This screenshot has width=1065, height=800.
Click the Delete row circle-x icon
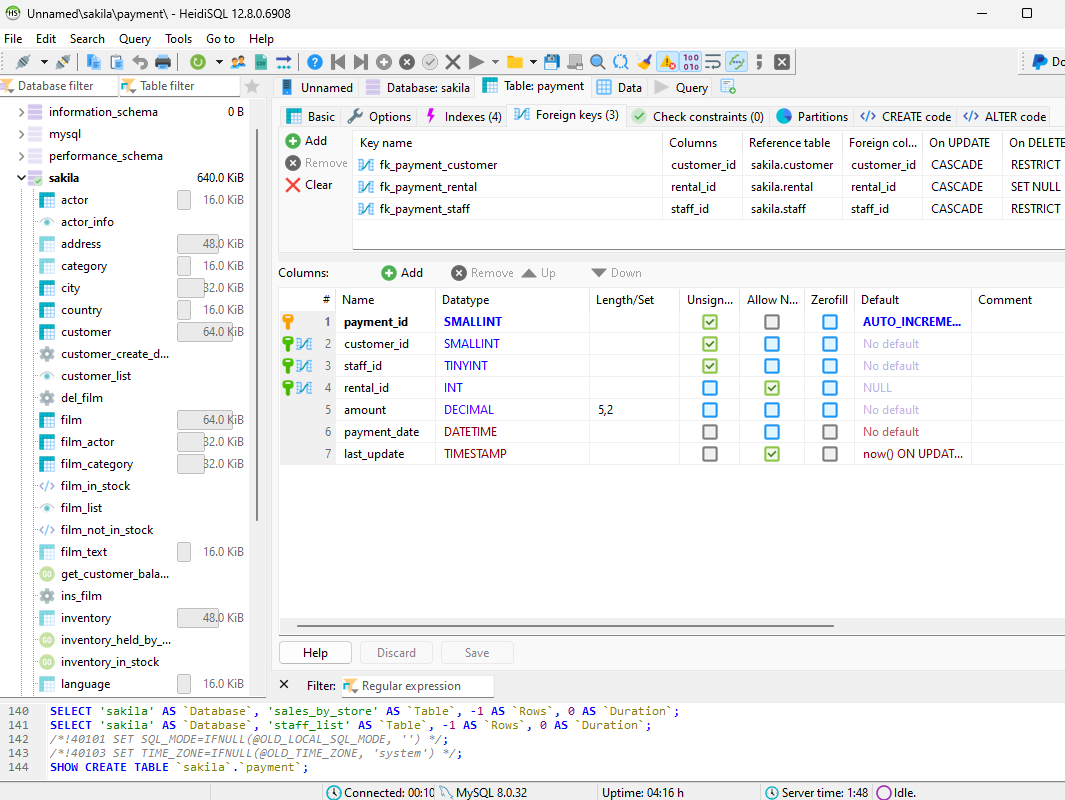407,62
